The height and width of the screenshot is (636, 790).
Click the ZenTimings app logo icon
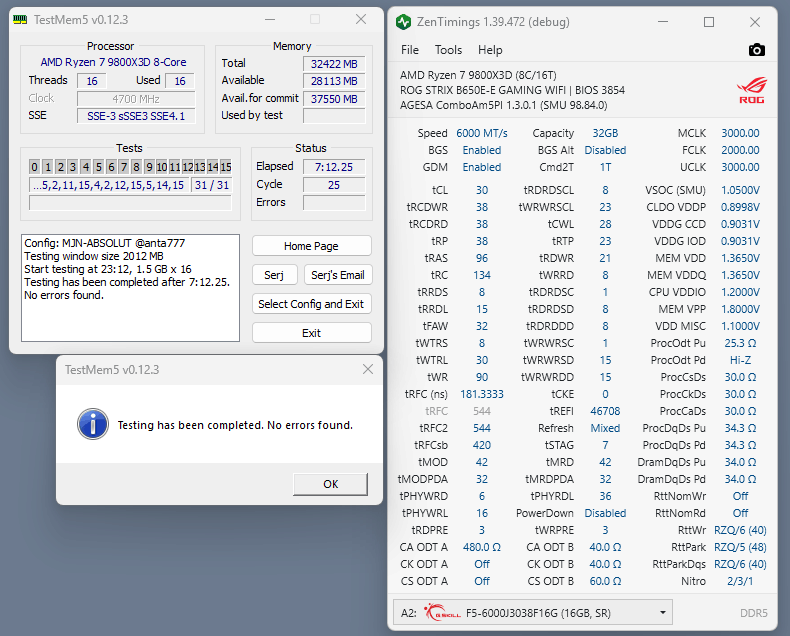click(404, 22)
